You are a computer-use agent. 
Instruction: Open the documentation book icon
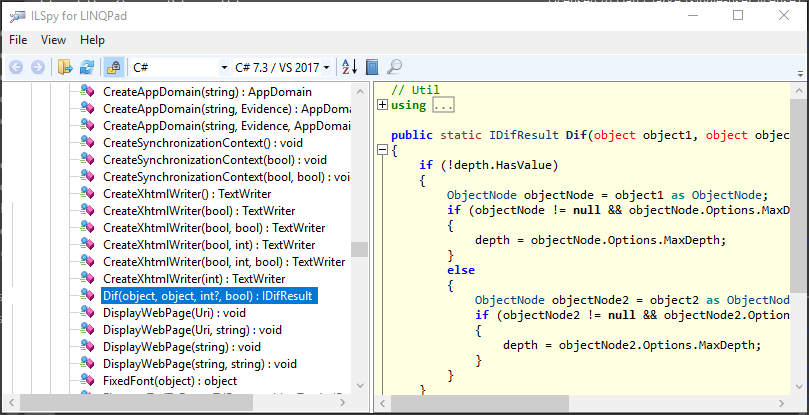(372, 67)
